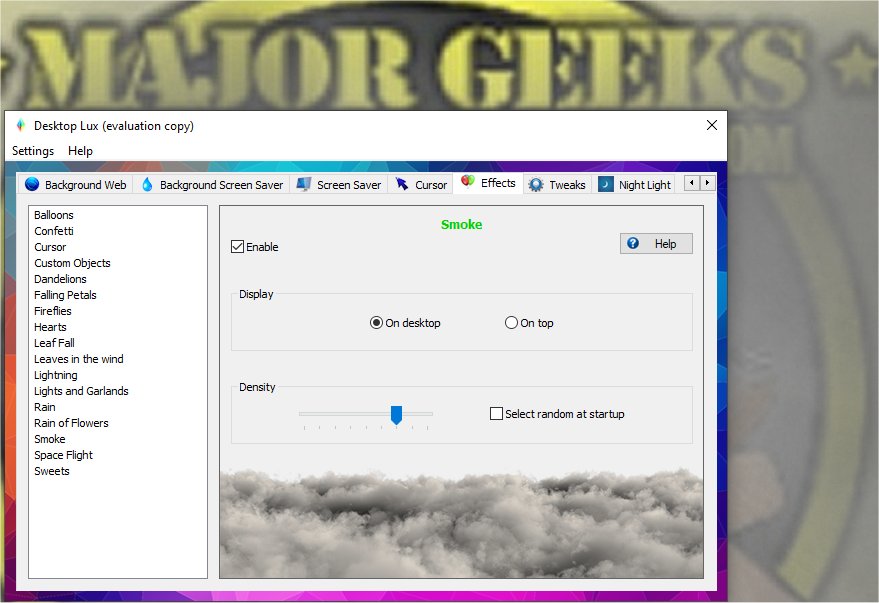Select the On desktop radio button
This screenshot has width=879, height=603.
[376, 323]
